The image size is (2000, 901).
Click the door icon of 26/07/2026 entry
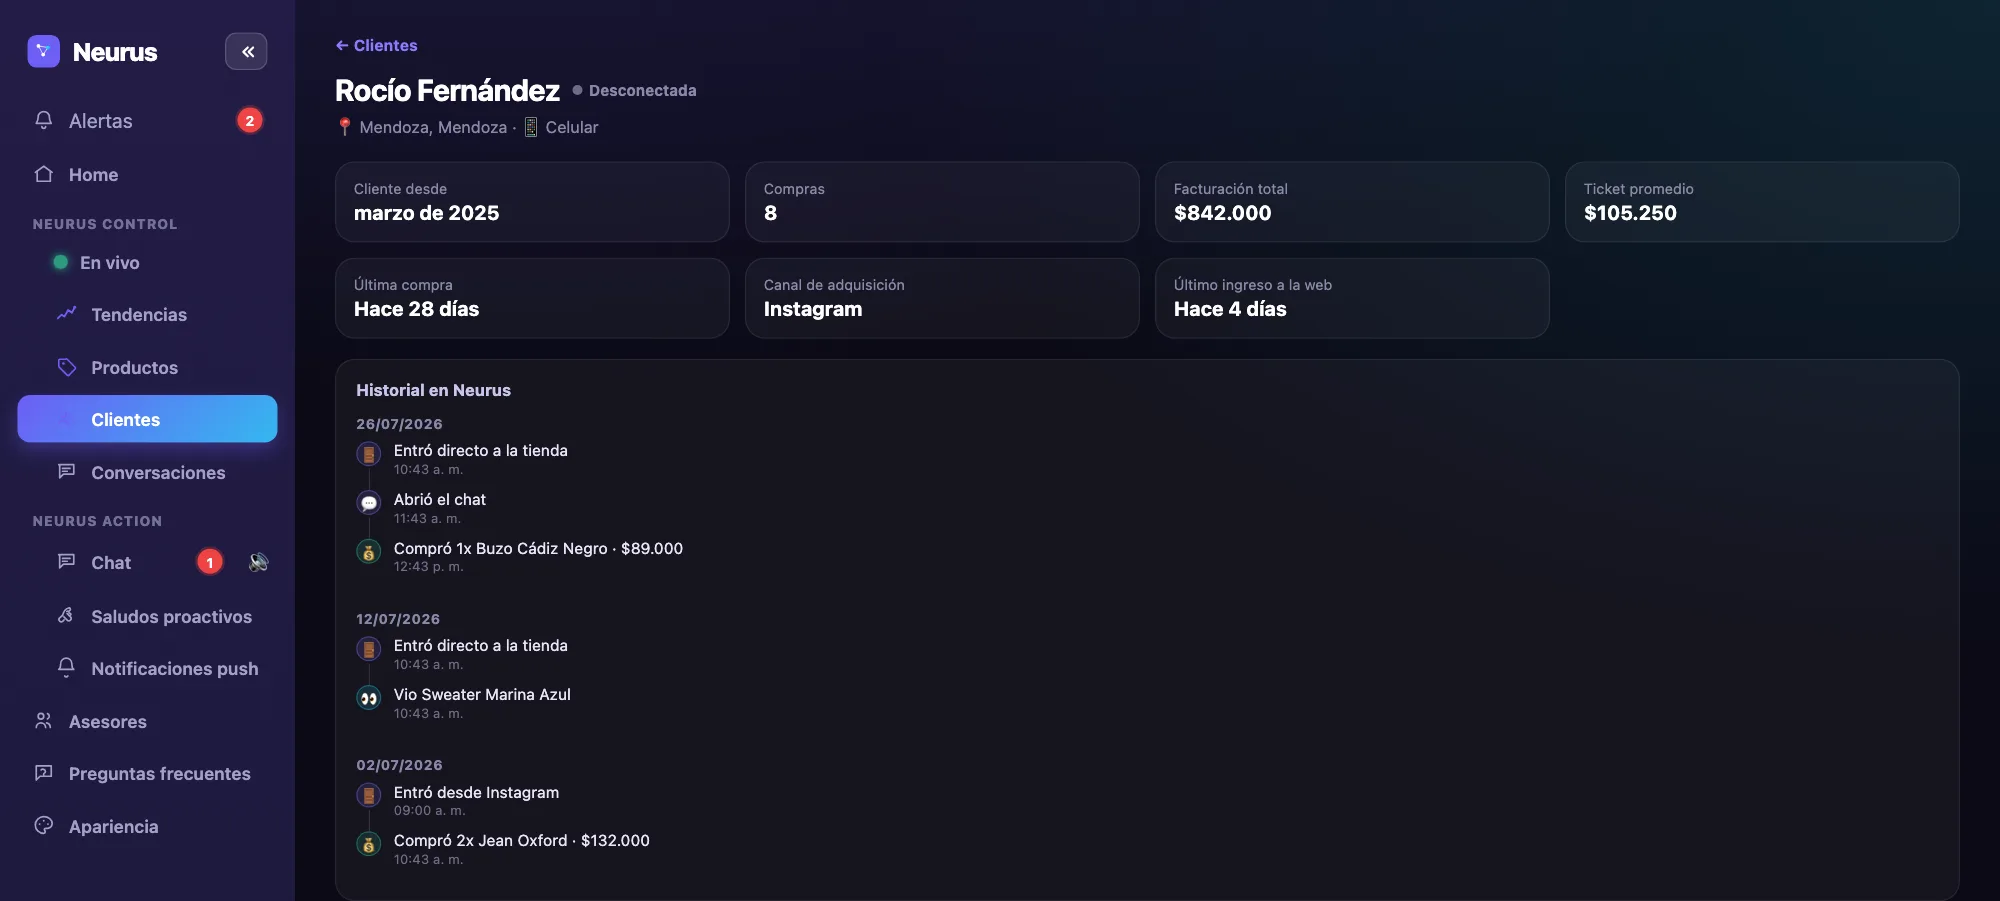[x=369, y=455]
